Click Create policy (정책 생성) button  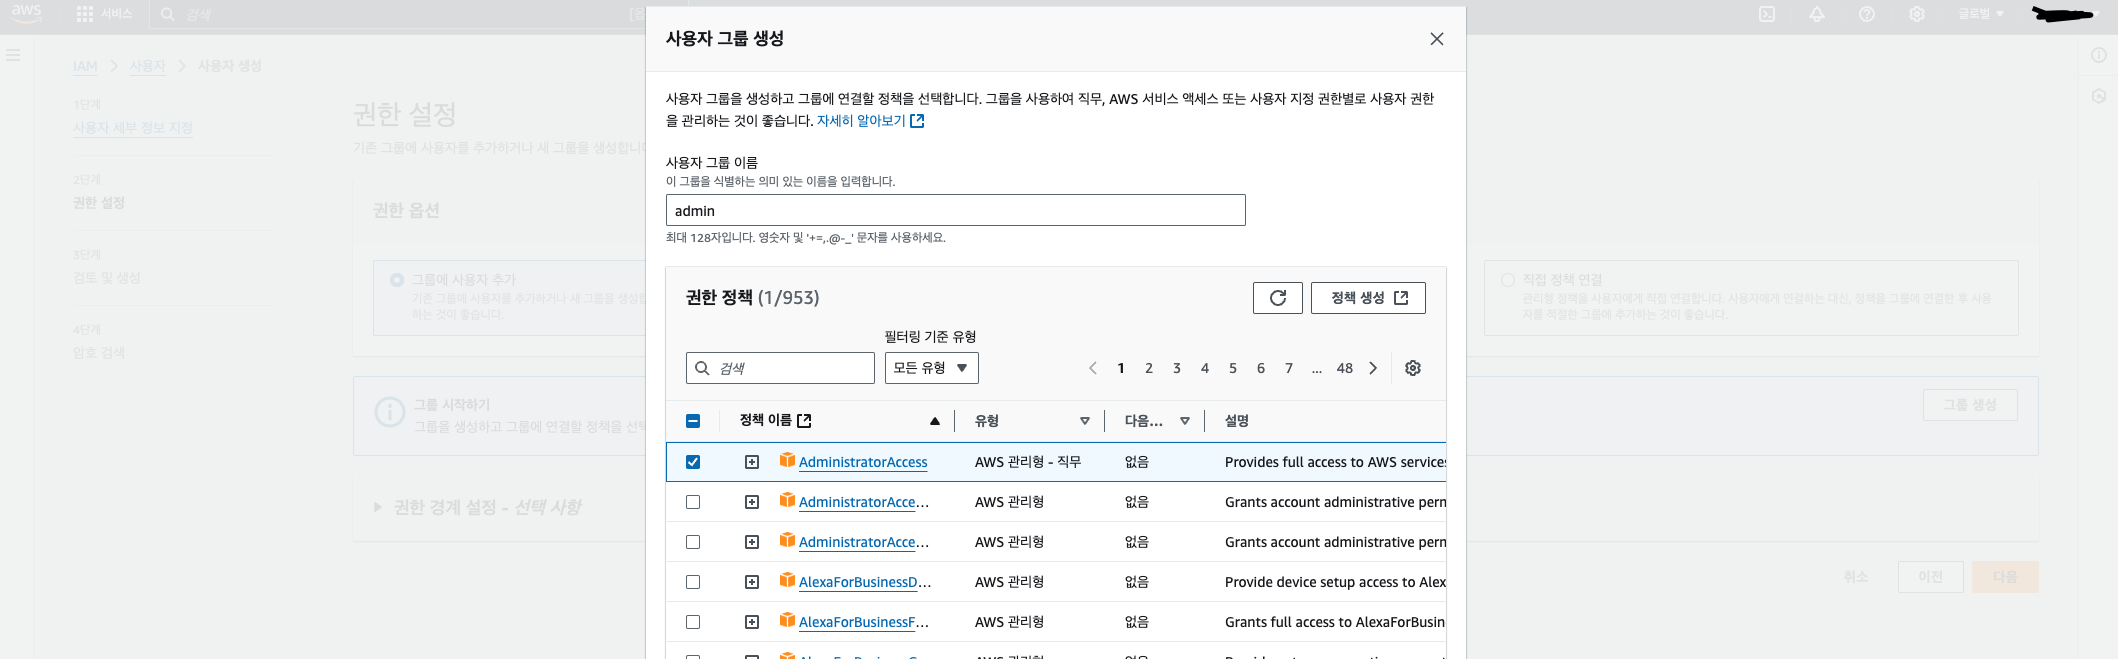[x=1368, y=298]
